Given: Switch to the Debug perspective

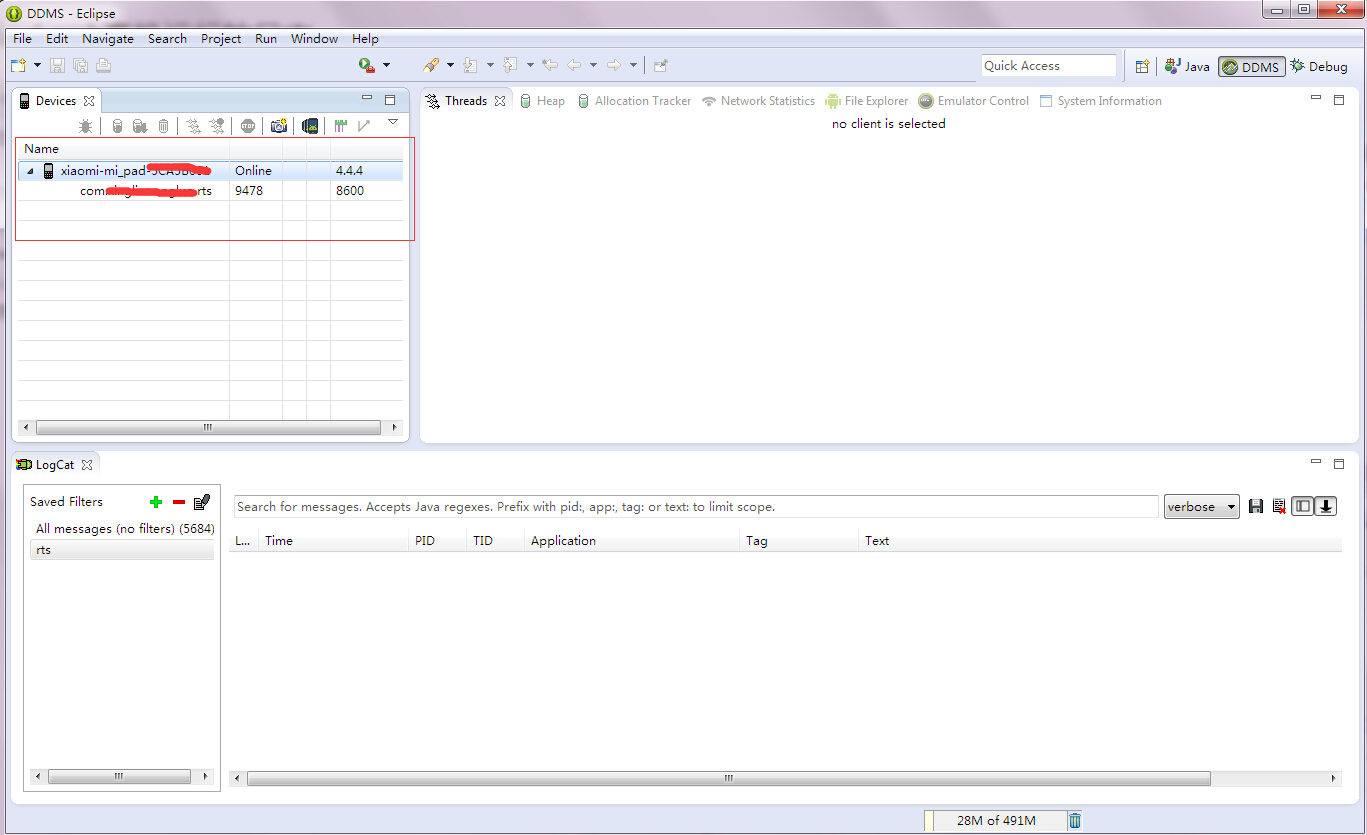Looking at the screenshot, I should [1319, 66].
